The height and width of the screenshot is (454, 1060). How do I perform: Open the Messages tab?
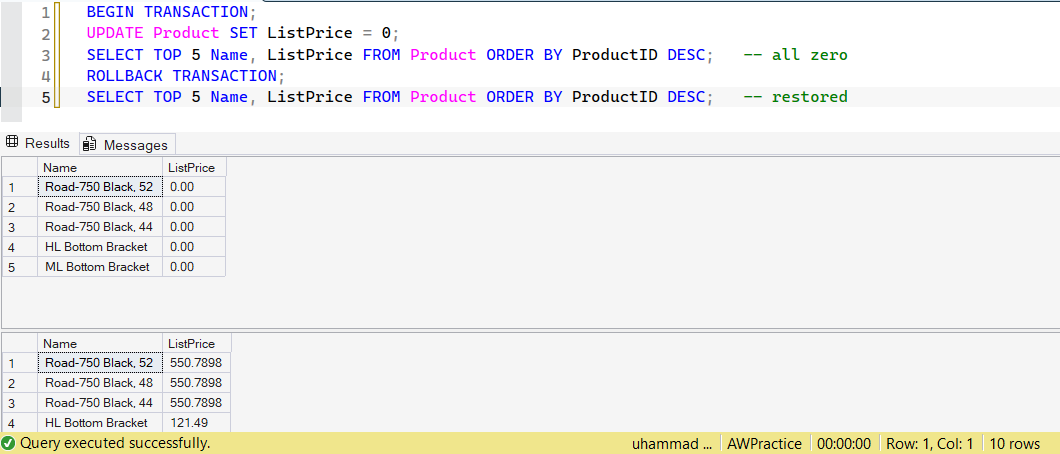coord(127,145)
